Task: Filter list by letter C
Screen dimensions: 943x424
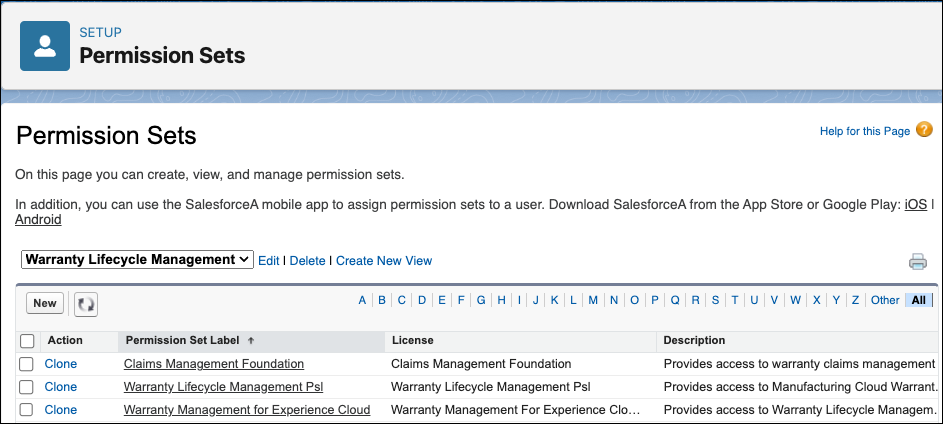Action: [x=402, y=300]
